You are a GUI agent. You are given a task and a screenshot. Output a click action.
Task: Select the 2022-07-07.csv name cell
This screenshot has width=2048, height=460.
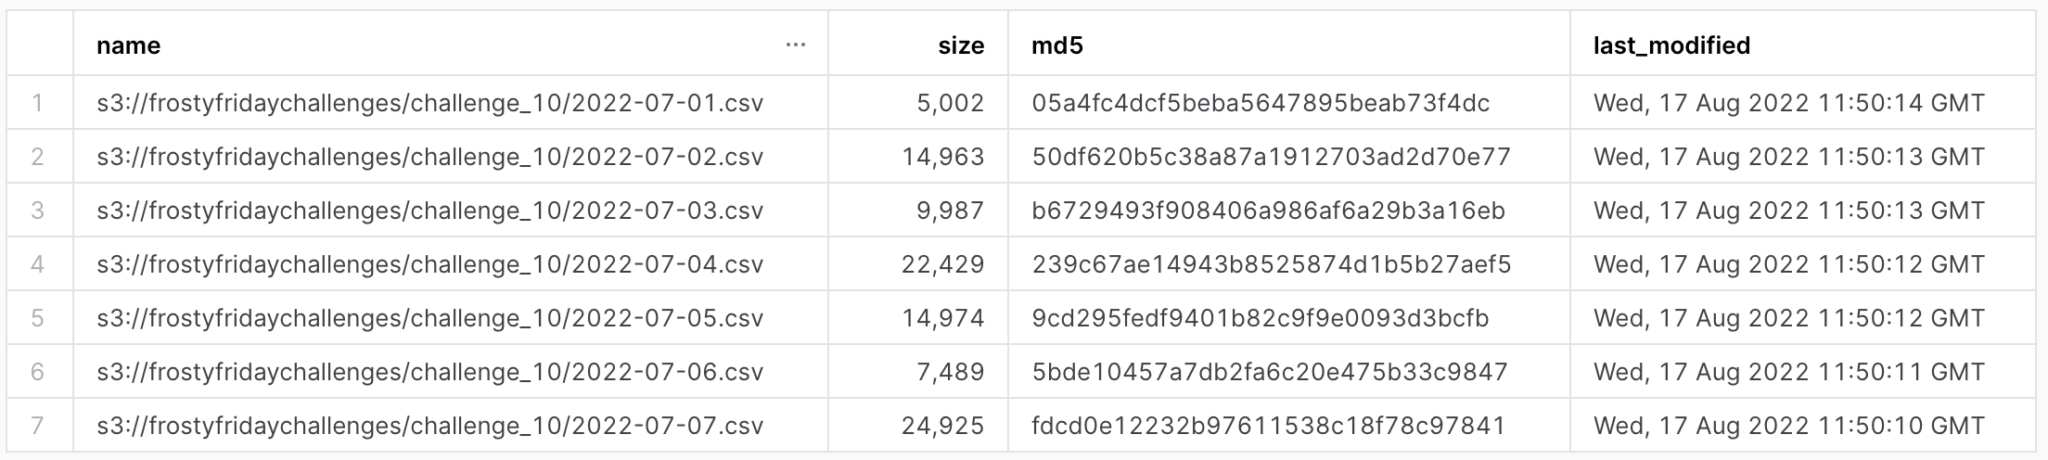[430, 426]
